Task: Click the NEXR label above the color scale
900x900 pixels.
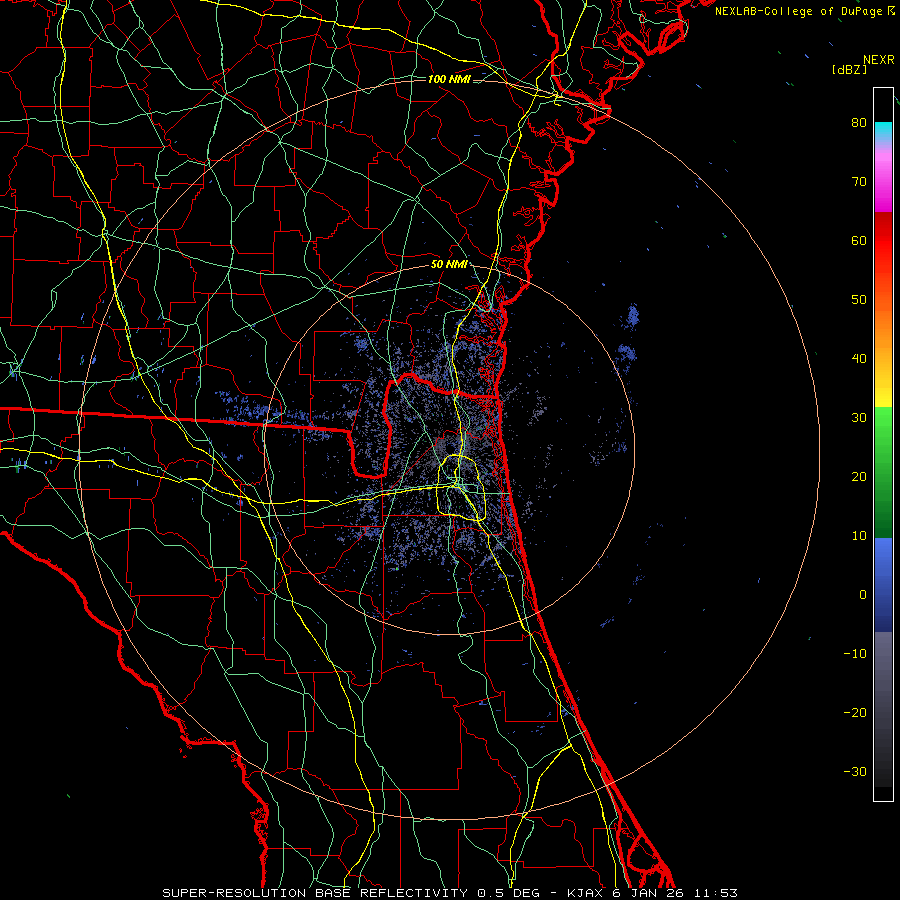Action: point(878,60)
